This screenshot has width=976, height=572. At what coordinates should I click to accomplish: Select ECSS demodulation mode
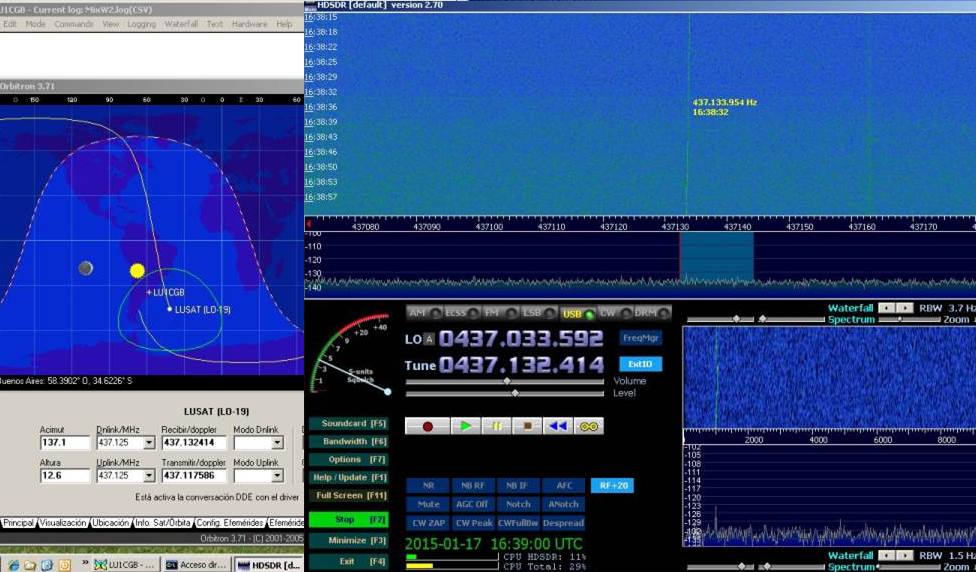(x=462, y=313)
